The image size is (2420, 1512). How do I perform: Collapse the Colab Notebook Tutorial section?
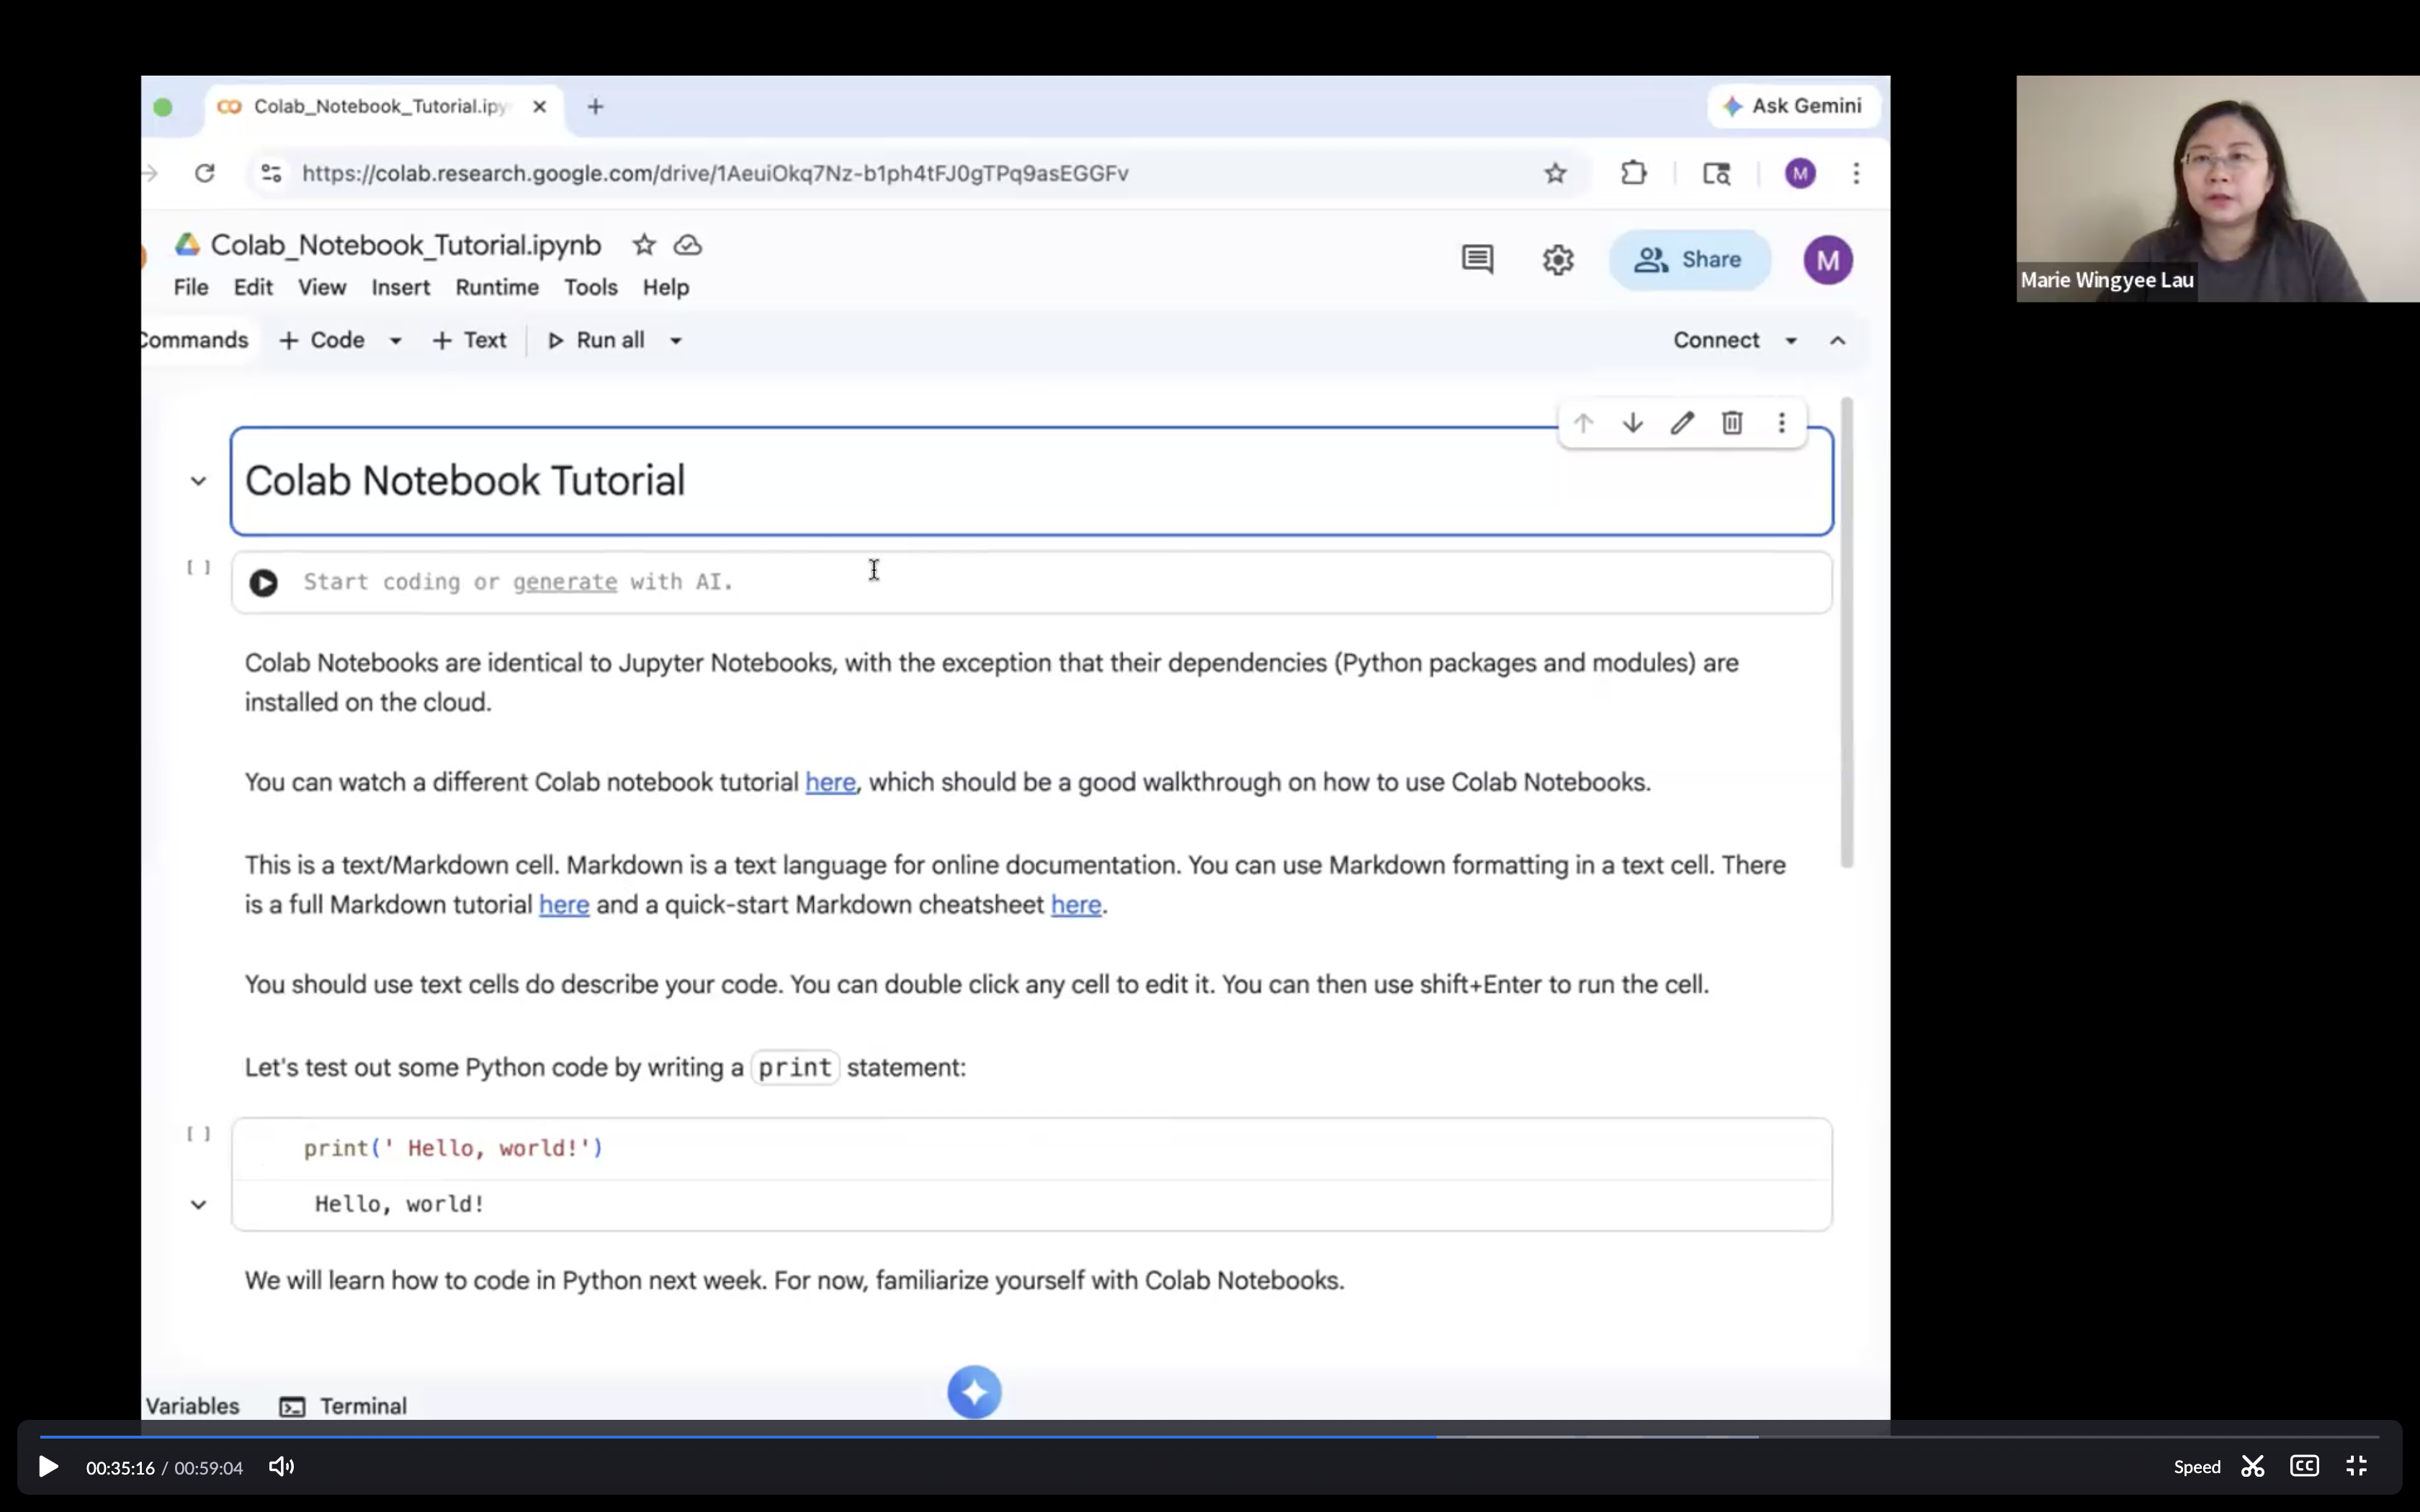tap(198, 482)
